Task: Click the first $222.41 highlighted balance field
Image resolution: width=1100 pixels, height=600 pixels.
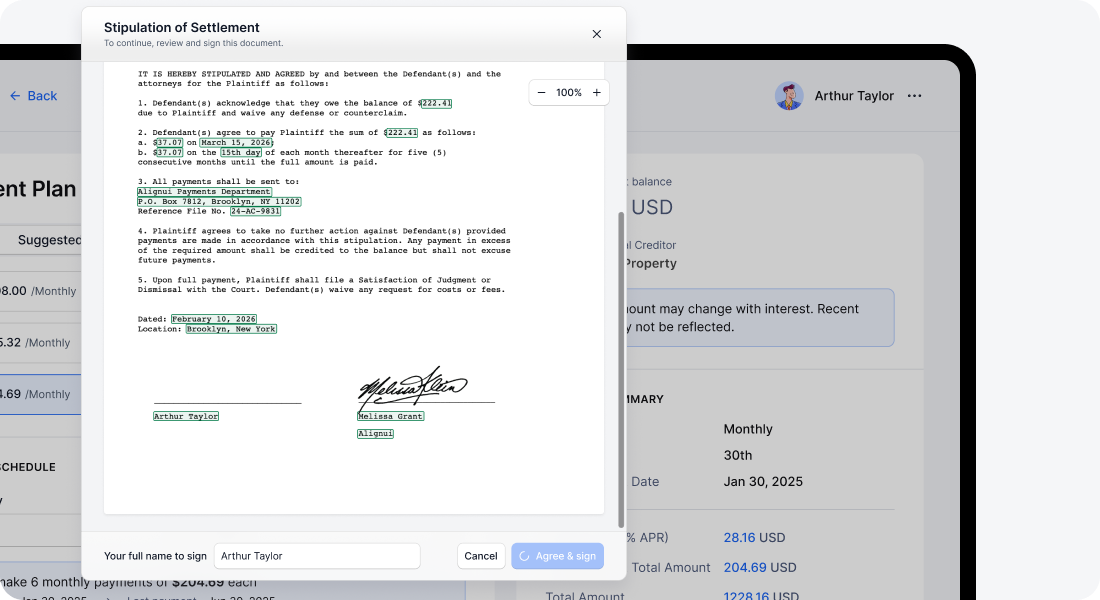Action: 436,103
